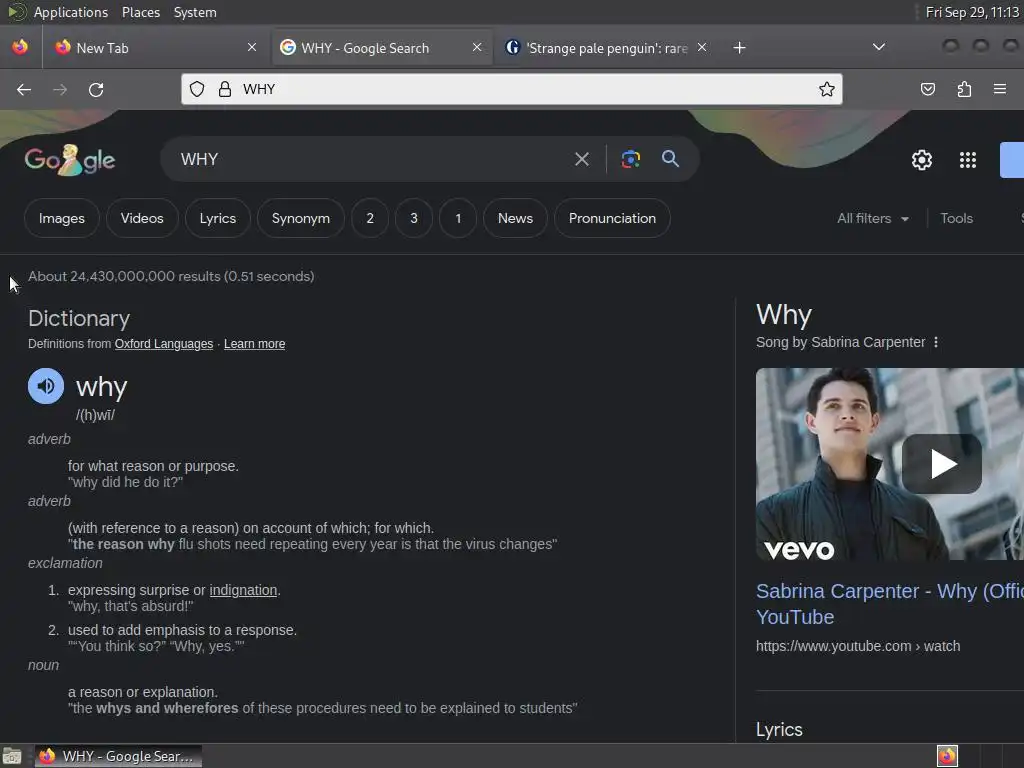Image resolution: width=1024 pixels, height=768 pixels.
Task: Click the forward navigation arrow
Action: click(x=60, y=89)
